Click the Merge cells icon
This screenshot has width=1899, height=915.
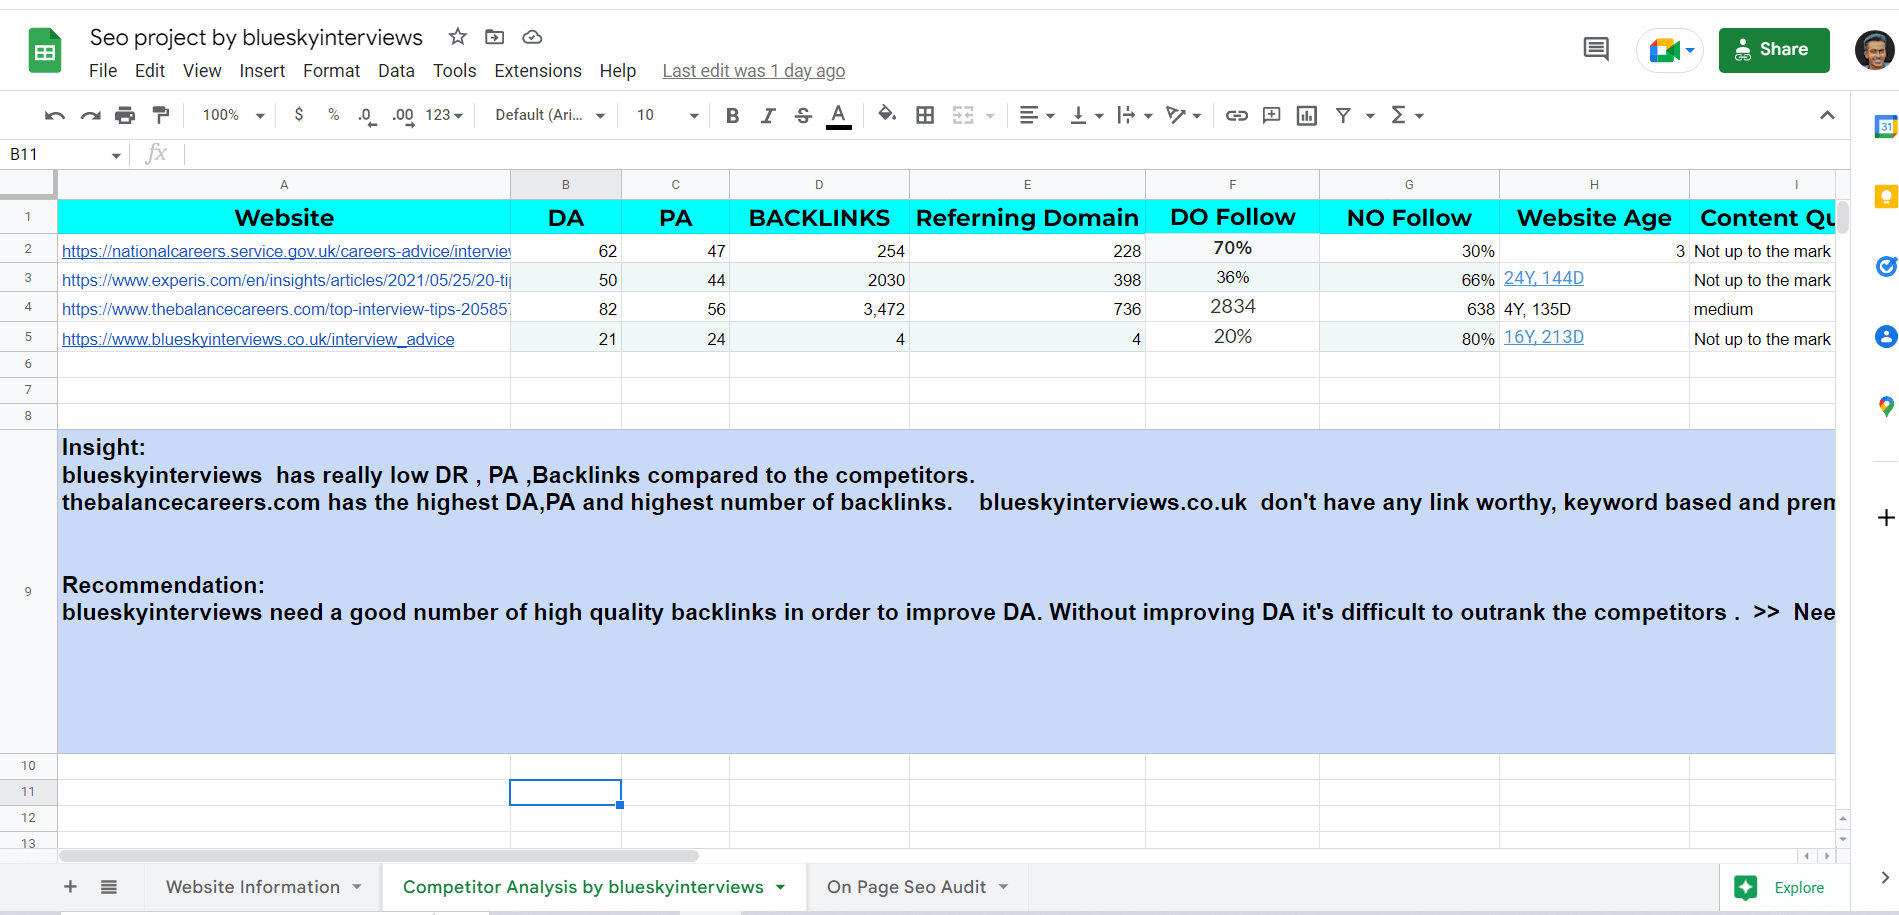point(963,116)
